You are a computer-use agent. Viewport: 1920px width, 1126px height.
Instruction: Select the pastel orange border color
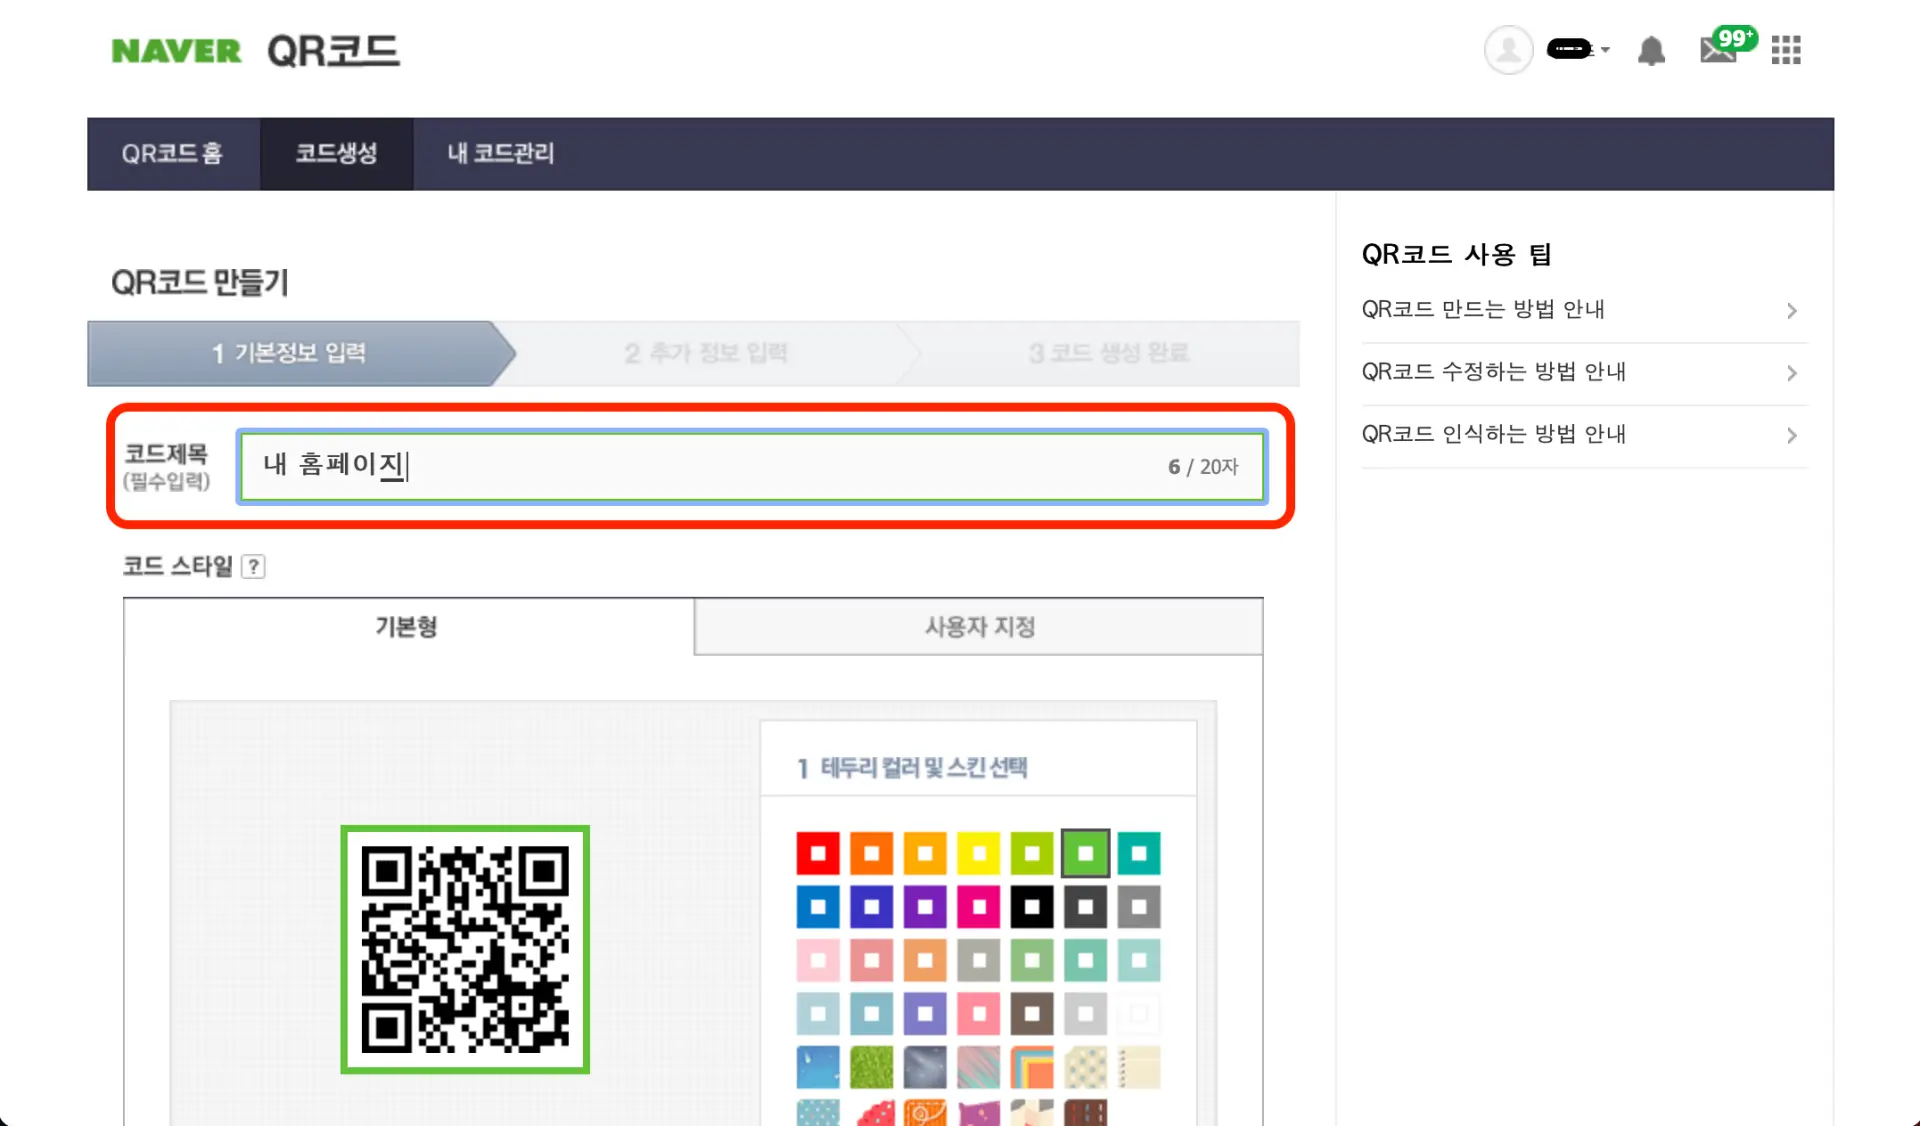[925, 961]
